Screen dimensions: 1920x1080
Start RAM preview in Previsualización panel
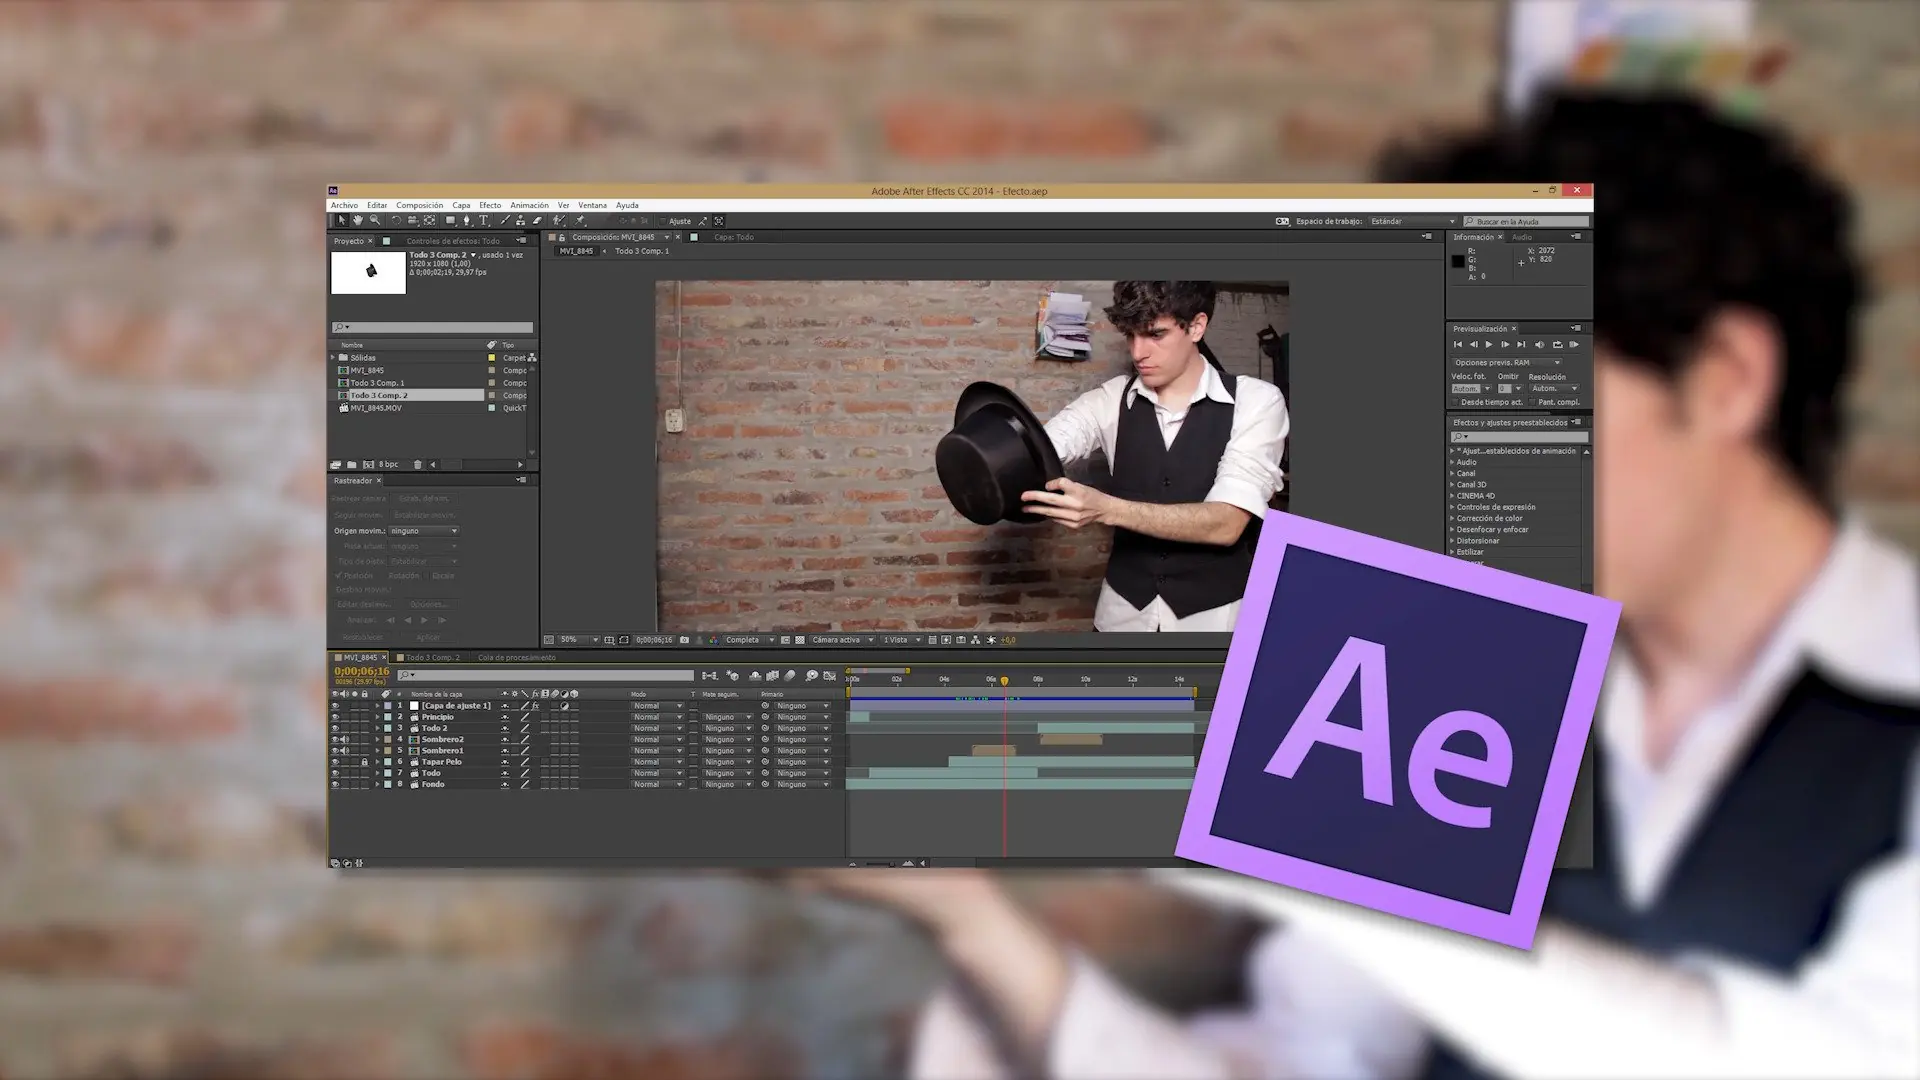(1574, 345)
